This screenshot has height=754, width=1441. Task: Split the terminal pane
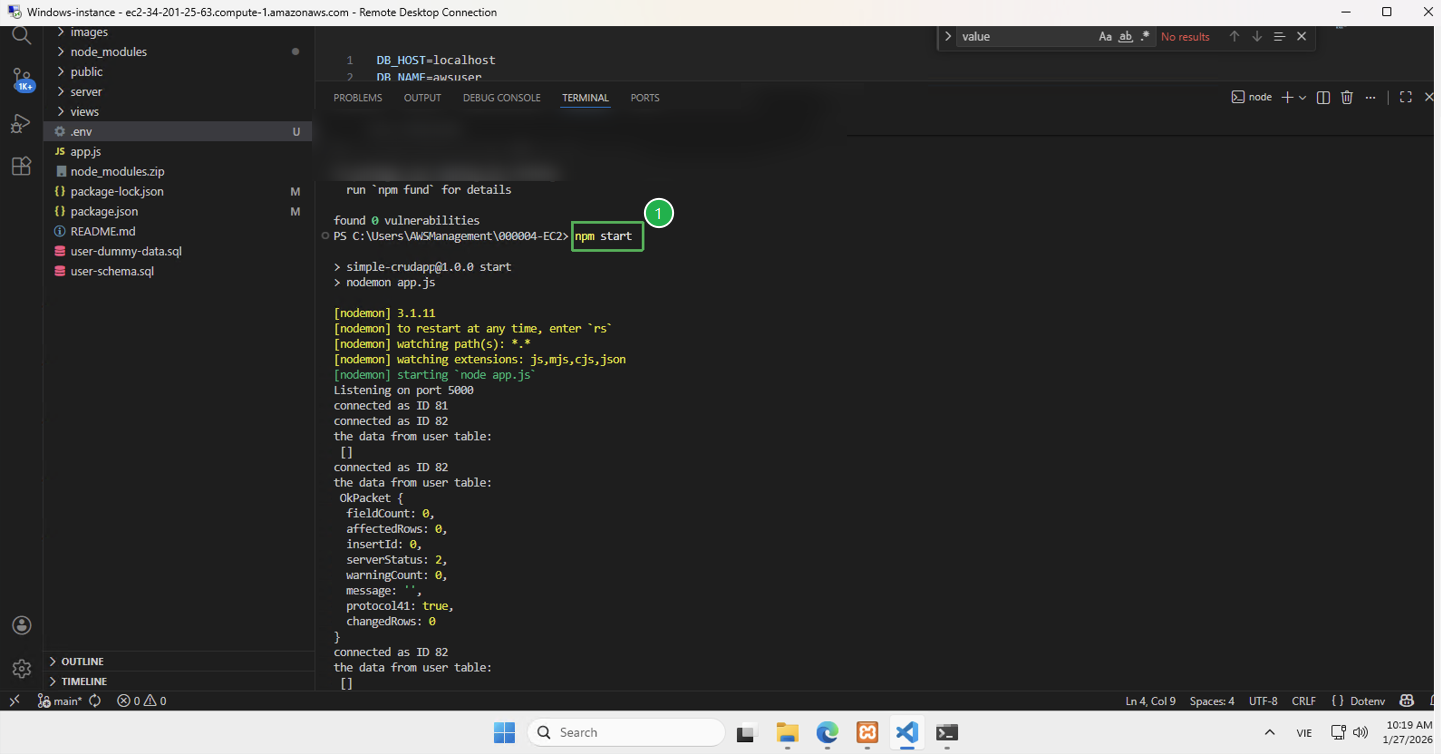pos(1322,97)
